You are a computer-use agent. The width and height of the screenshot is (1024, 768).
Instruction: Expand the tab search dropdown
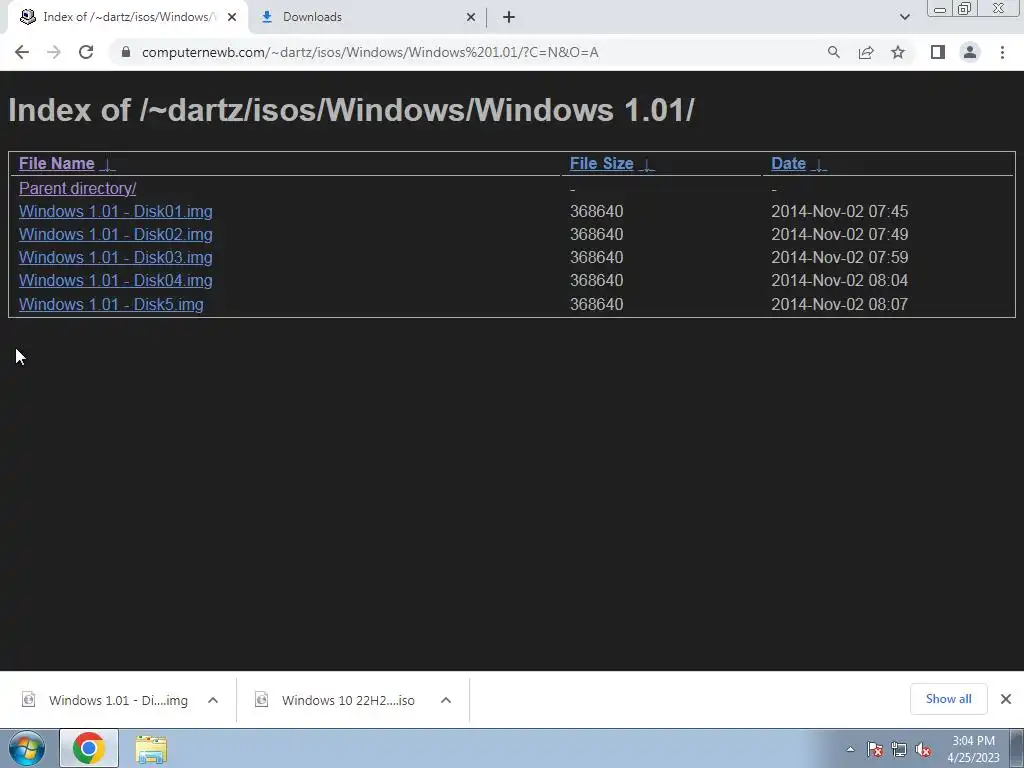(x=904, y=17)
